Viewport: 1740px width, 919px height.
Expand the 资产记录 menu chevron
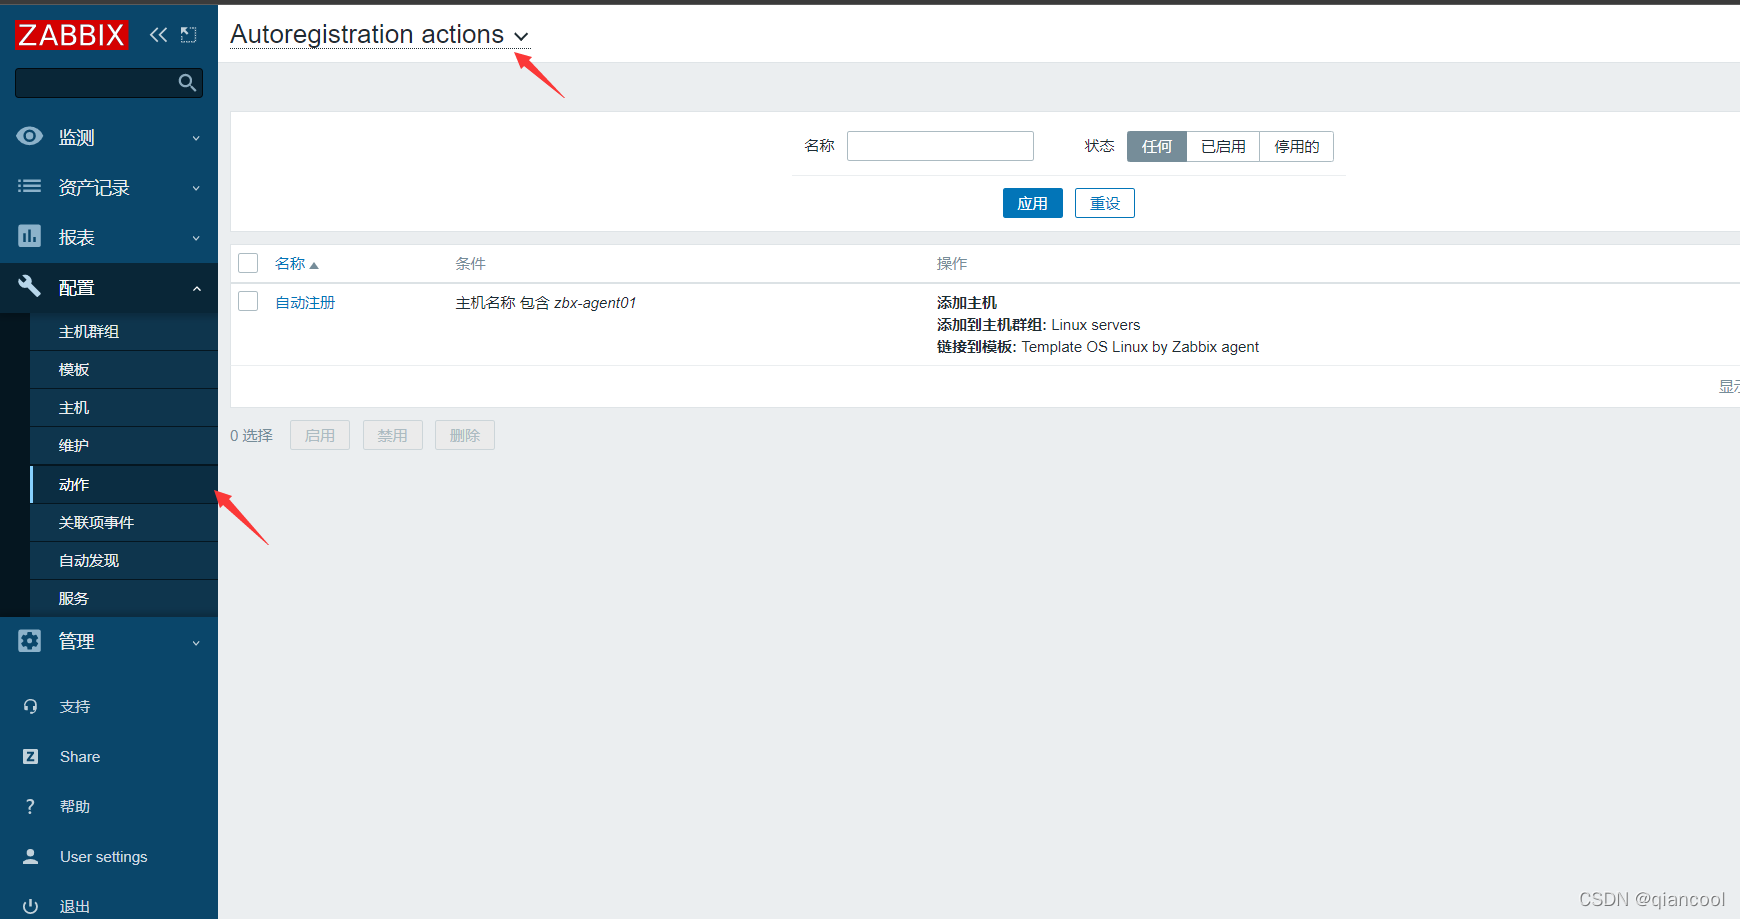point(196,188)
